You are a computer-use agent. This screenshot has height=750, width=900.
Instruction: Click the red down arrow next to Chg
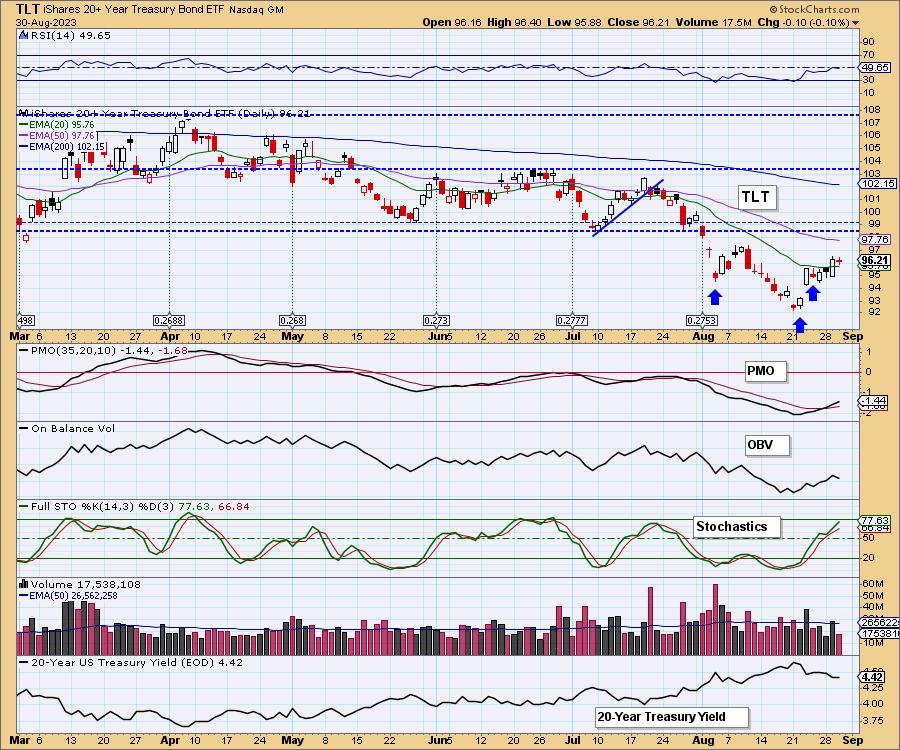856,23
